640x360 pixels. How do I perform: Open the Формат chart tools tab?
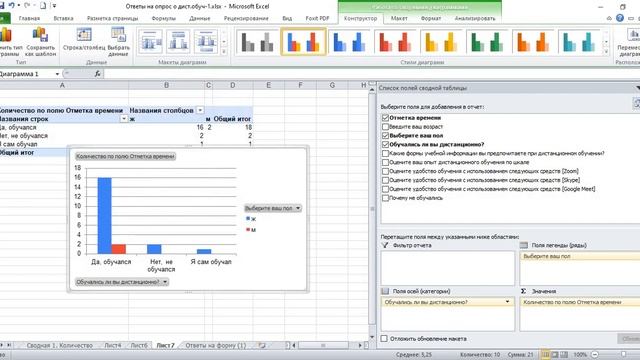pos(431,18)
